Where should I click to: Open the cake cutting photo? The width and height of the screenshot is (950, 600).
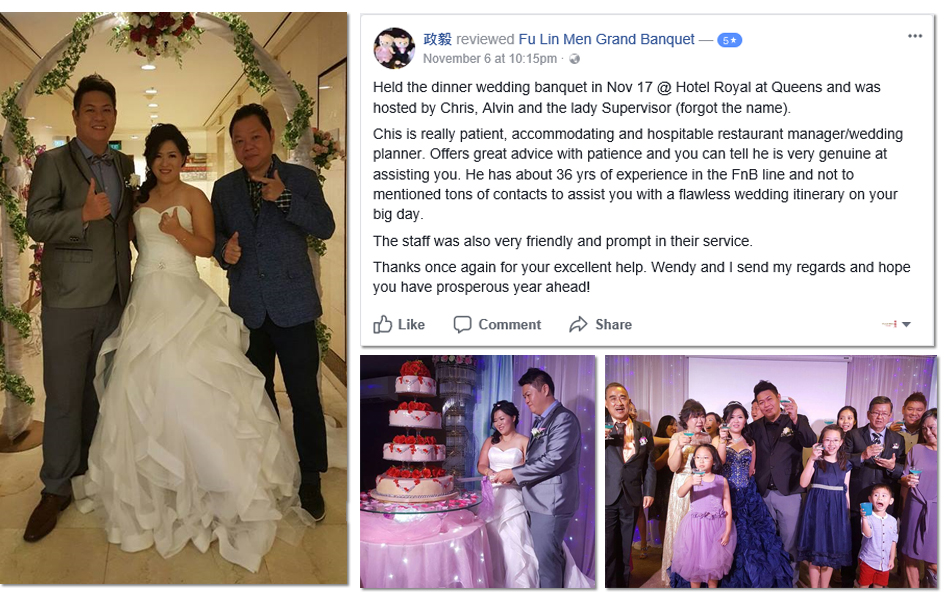[x=477, y=472]
